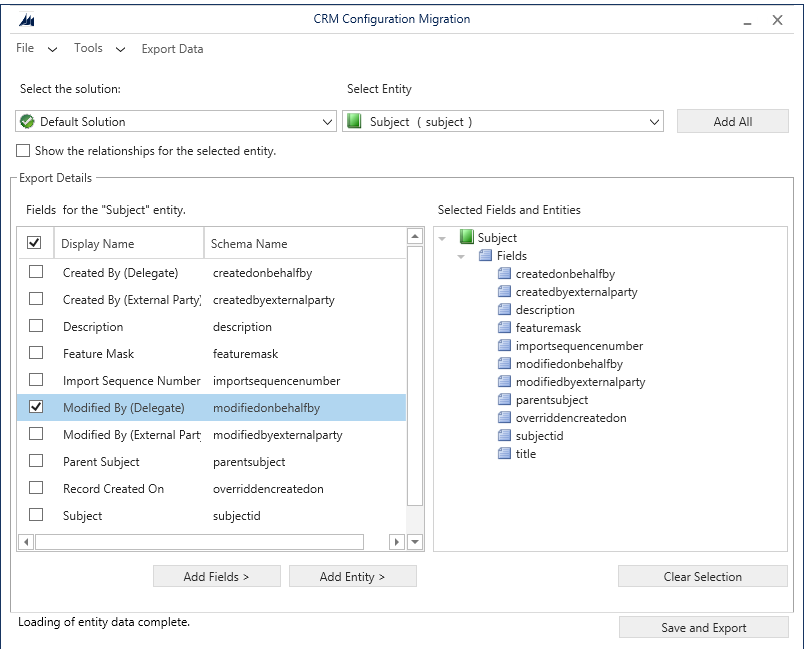Click the green entity icon in Select Entity
The width and height of the screenshot is (805, 649).
tap(354, 121)
